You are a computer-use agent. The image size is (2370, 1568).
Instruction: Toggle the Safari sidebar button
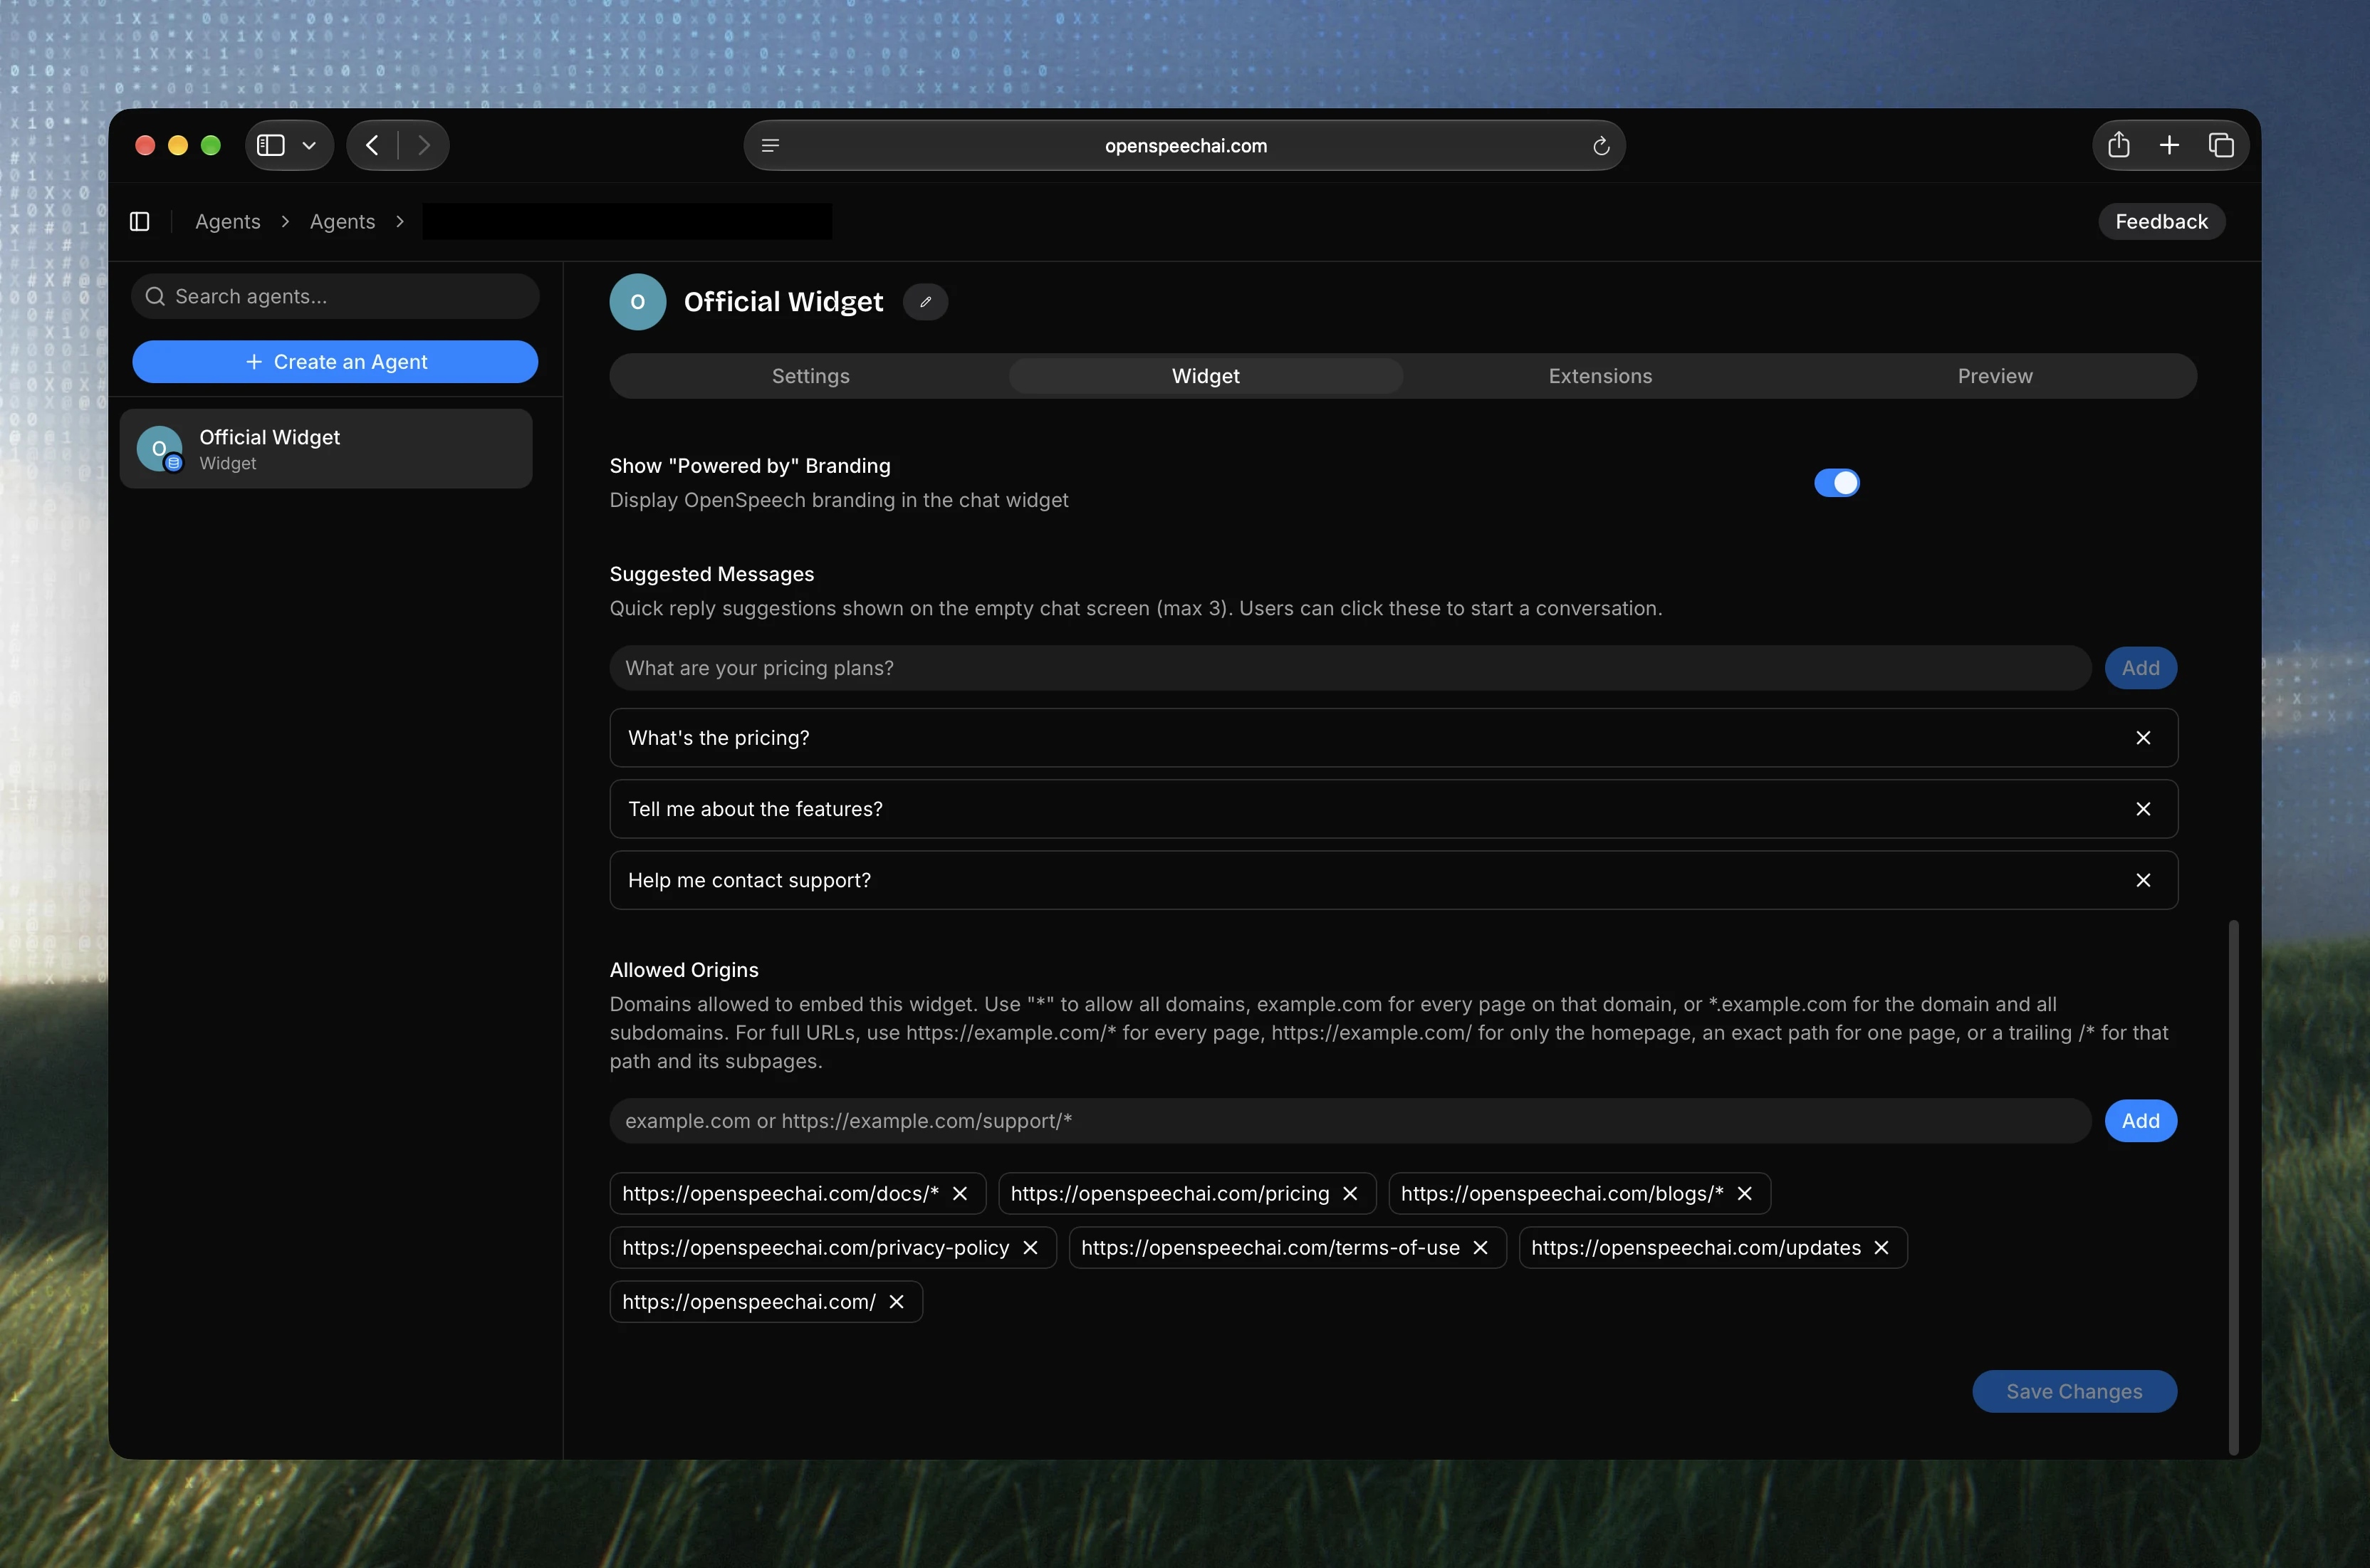271,145
